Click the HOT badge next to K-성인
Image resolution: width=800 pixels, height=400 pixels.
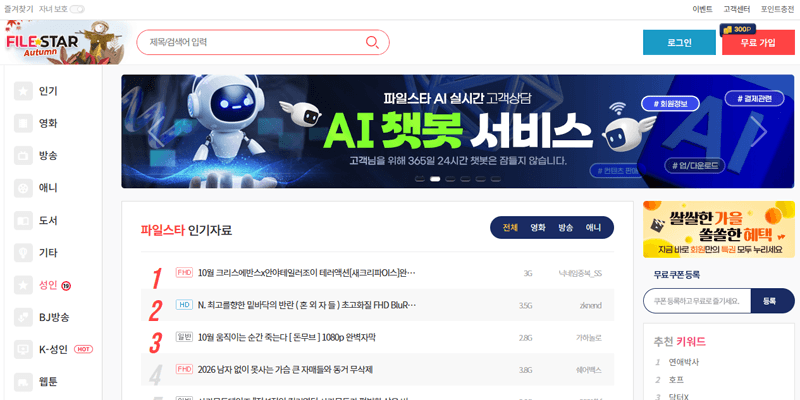coord(84,349)
